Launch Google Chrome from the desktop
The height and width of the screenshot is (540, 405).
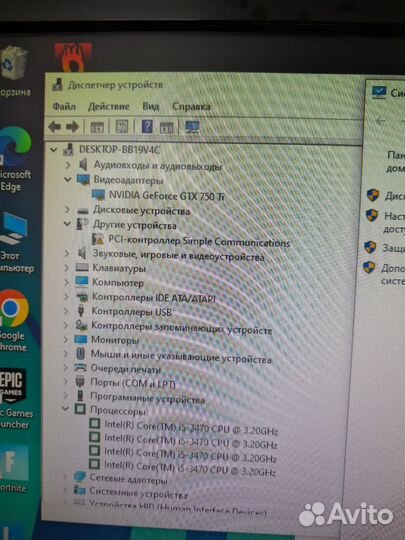(14, 320)
